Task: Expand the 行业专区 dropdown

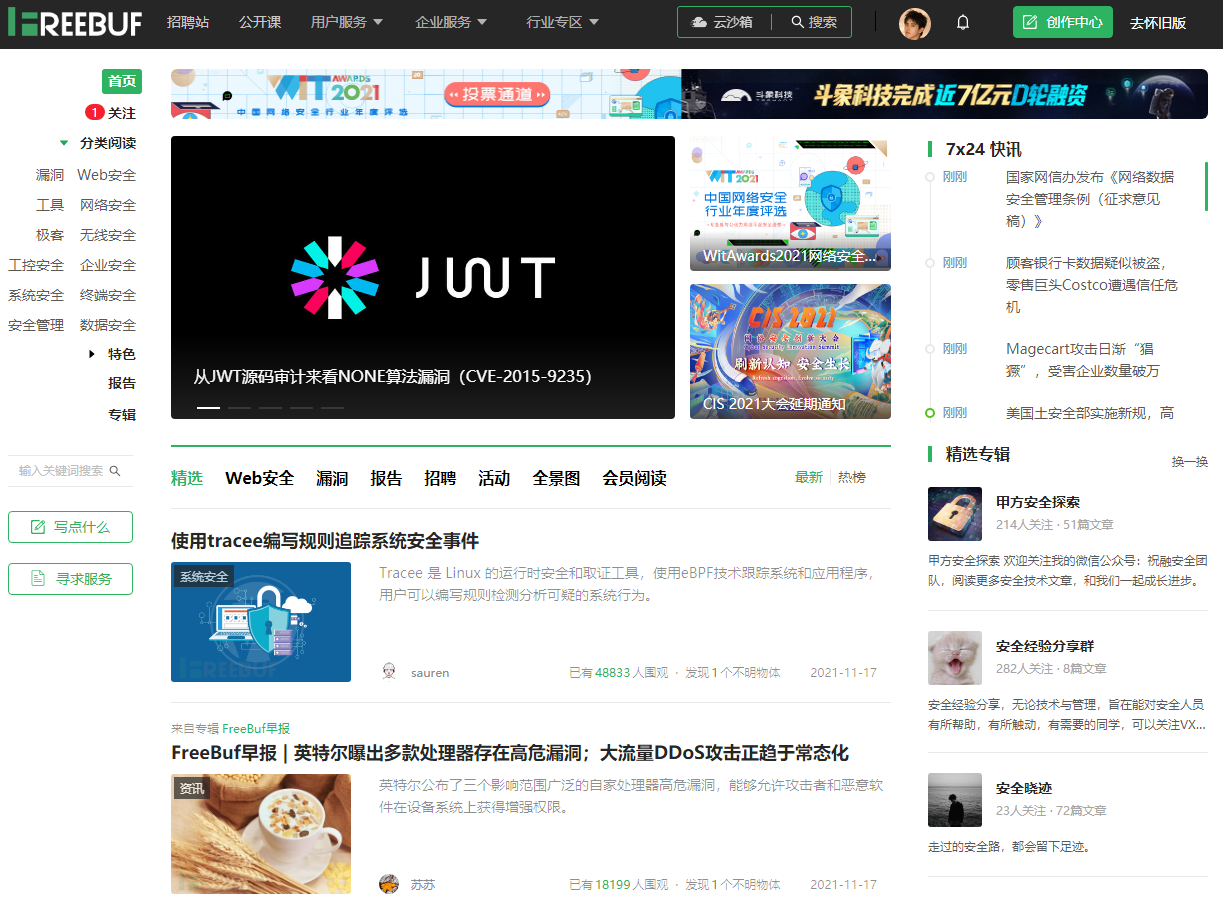Action: point(563,22)
